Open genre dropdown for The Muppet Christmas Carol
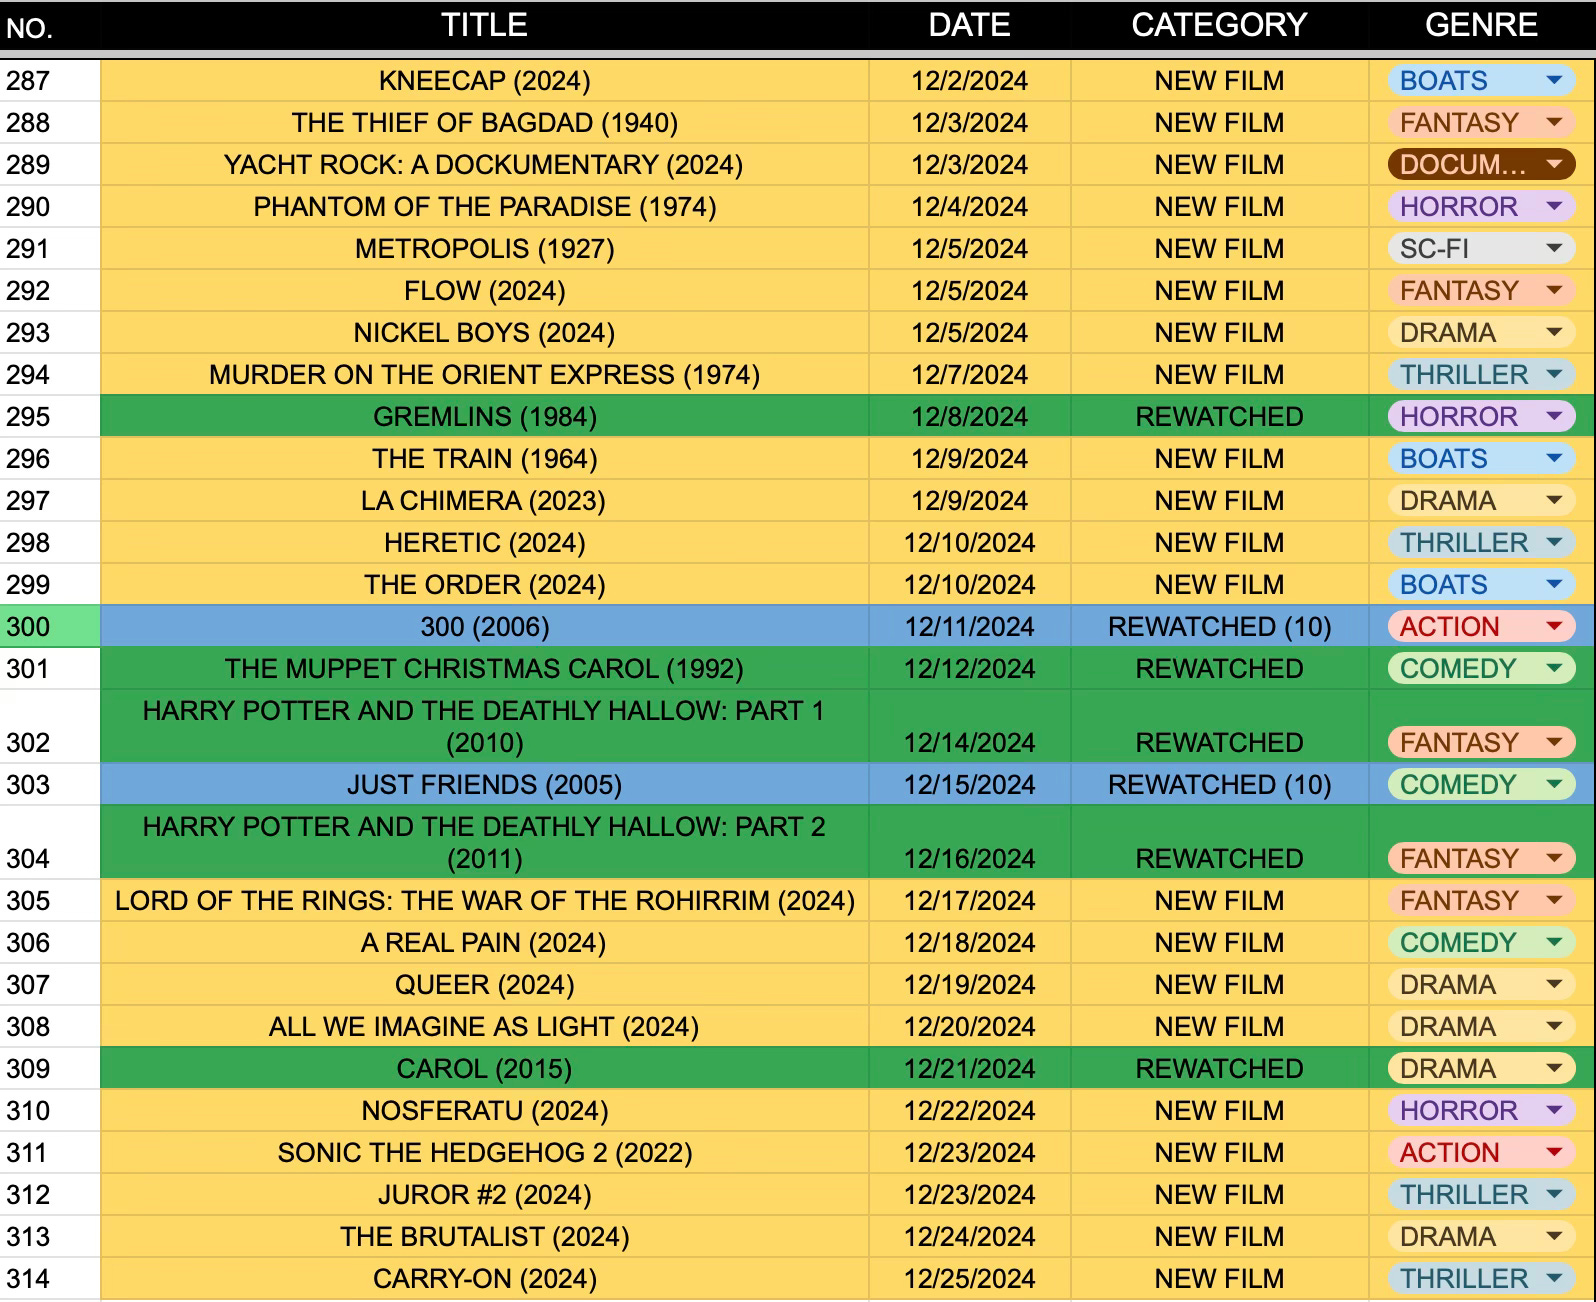This screenshot has width=1596, height=1302. [x=1481, y=669]
